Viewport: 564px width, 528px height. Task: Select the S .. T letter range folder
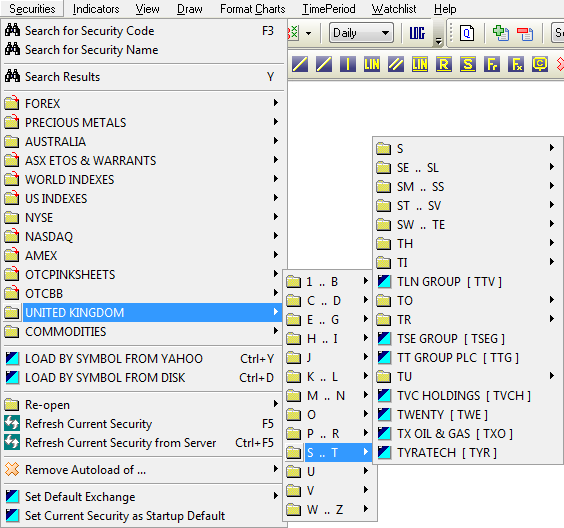[x=329, y=452]
